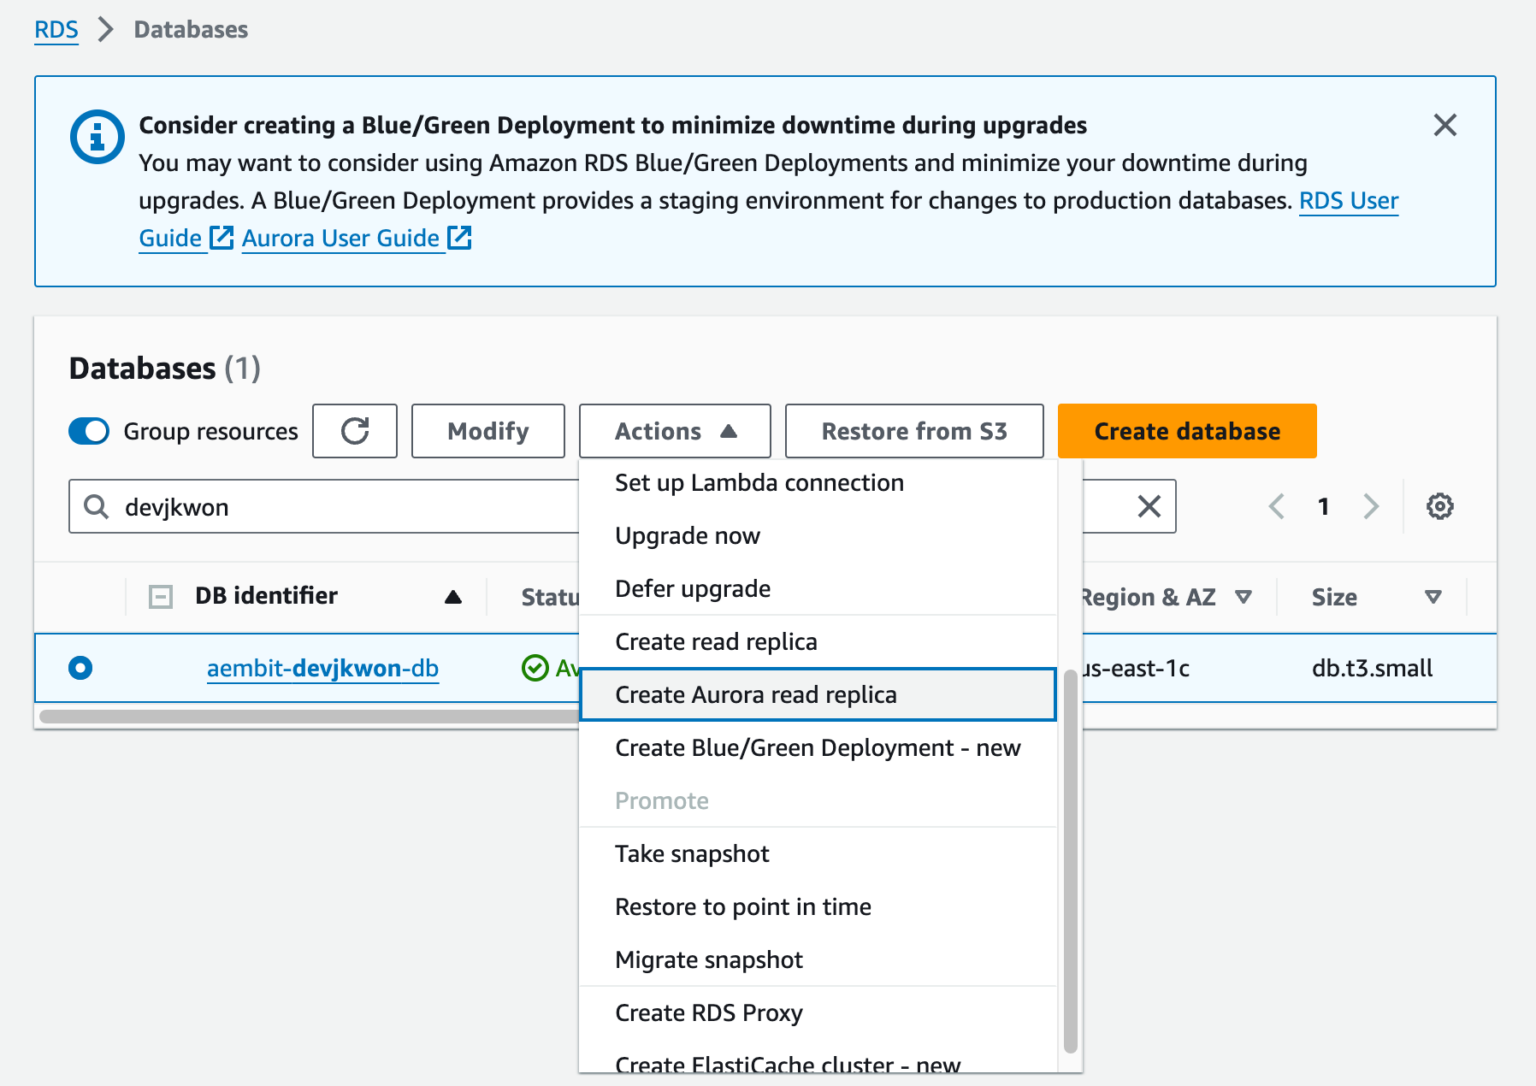The width and height of the screenshot is (1536, 1086).
Task: Open the Region & AZ filter dropdown
Action: click(x=1243, y=596)
